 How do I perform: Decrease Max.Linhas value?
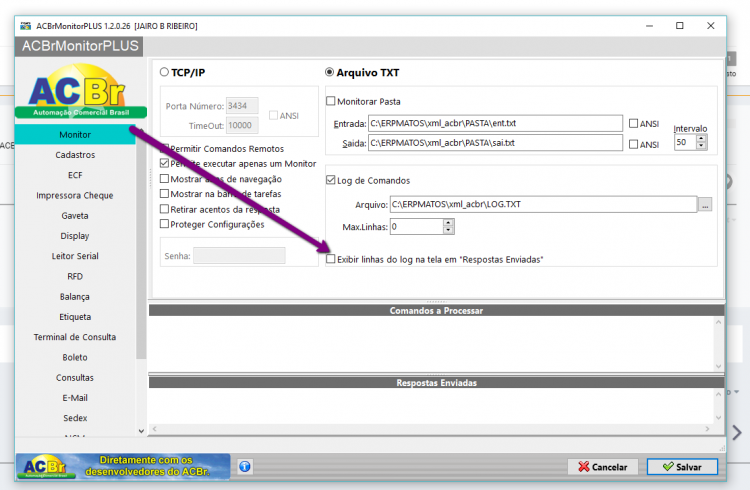448,230
